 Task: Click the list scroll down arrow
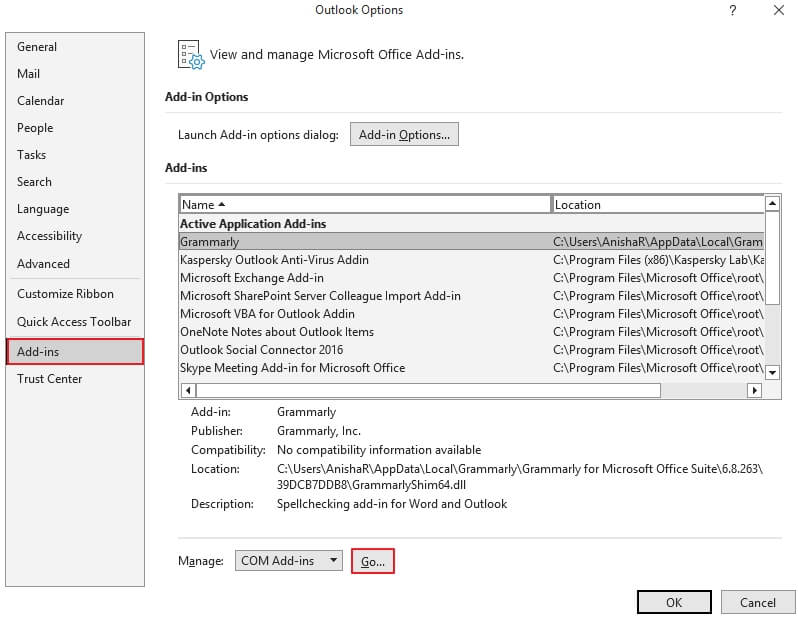coord(772,373)
